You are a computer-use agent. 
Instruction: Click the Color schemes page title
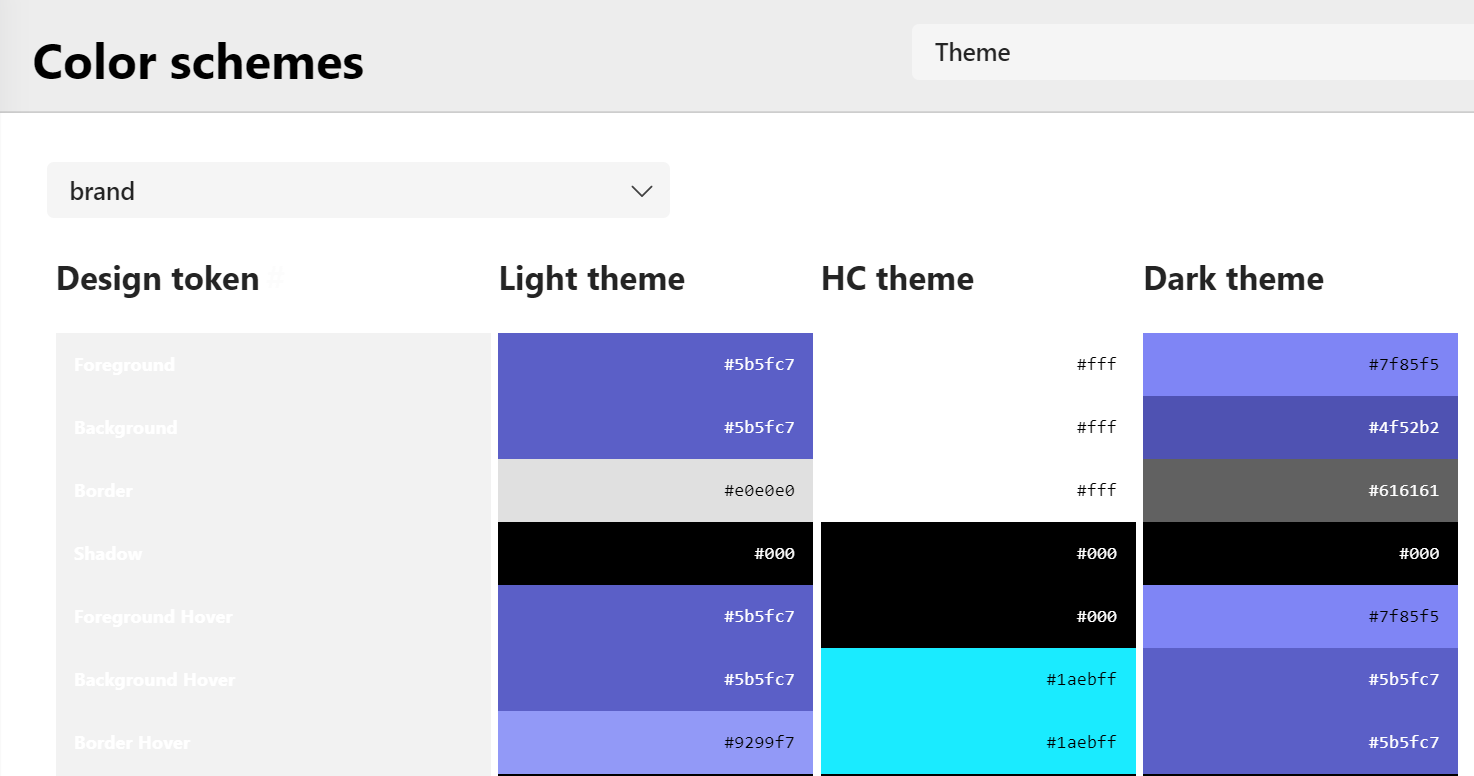coord(197,62)
